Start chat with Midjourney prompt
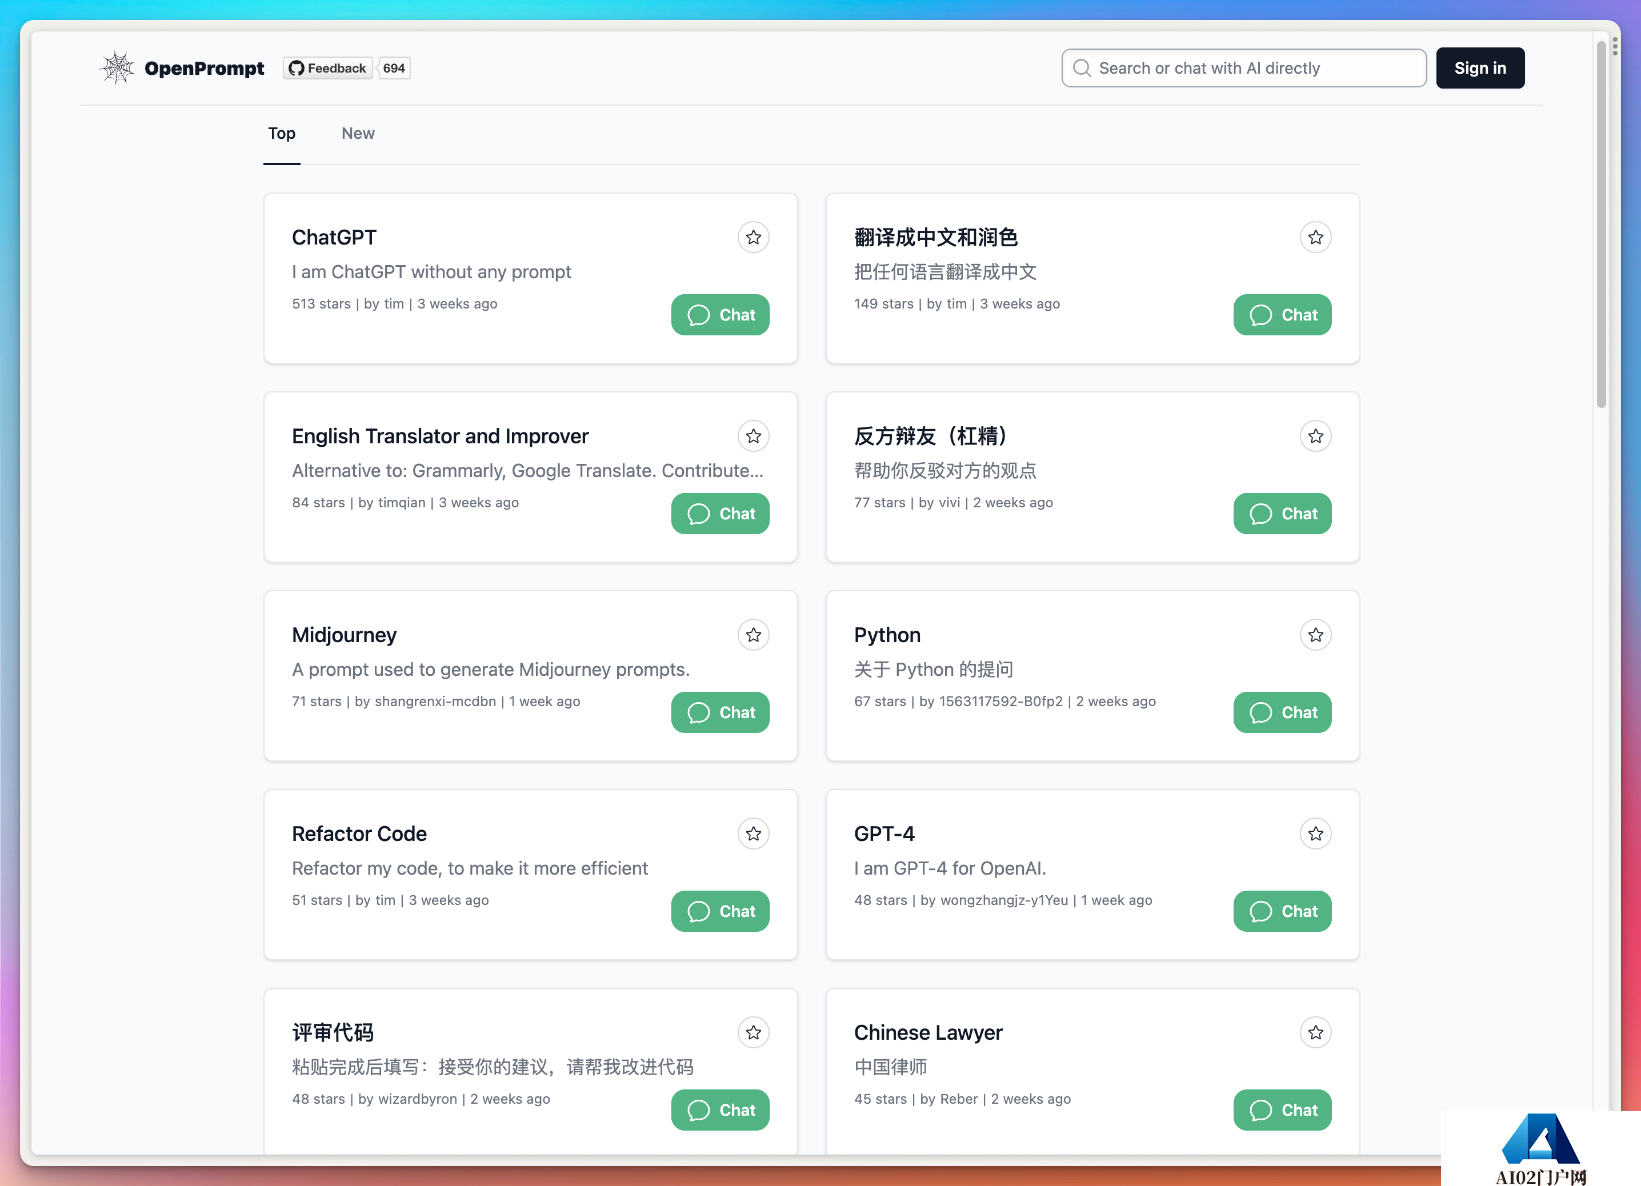 pyautogui.click(x=720, y=713)
